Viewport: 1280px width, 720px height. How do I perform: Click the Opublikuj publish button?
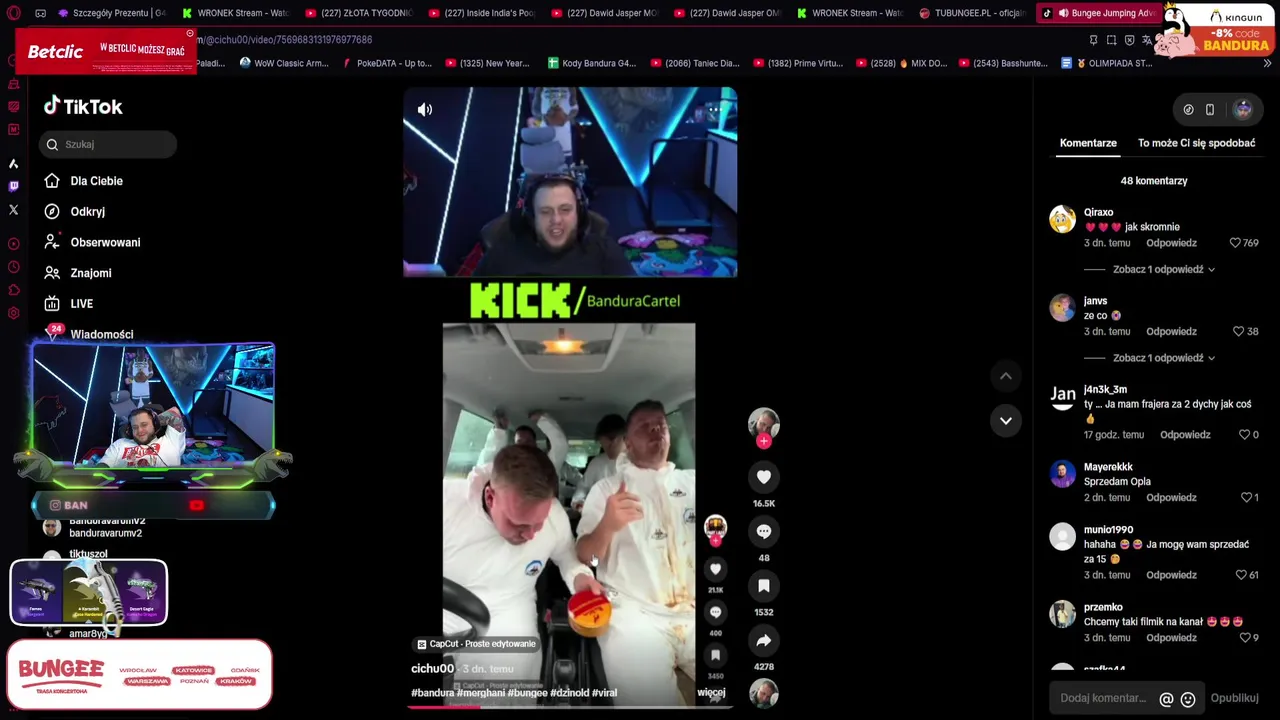pyautogui.click(x=1234, y=698)
